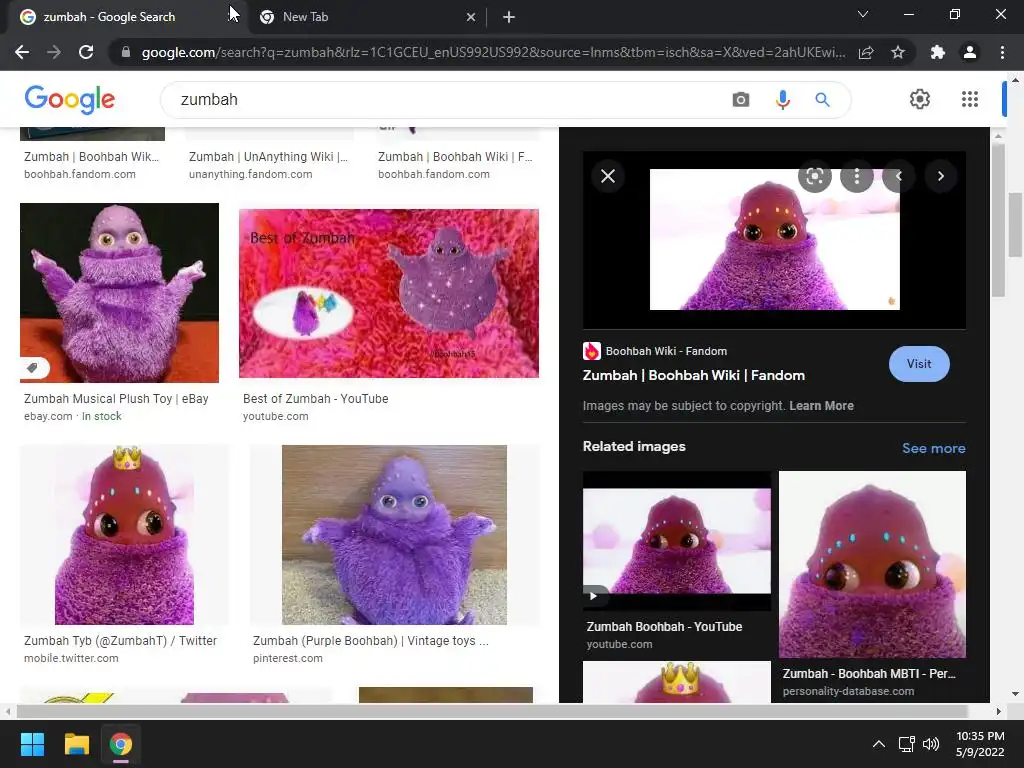Screen dimensions: 1024x768
Task: Open Zumbah Musical Plush Toy eBay image
Action: coord(120,293)
